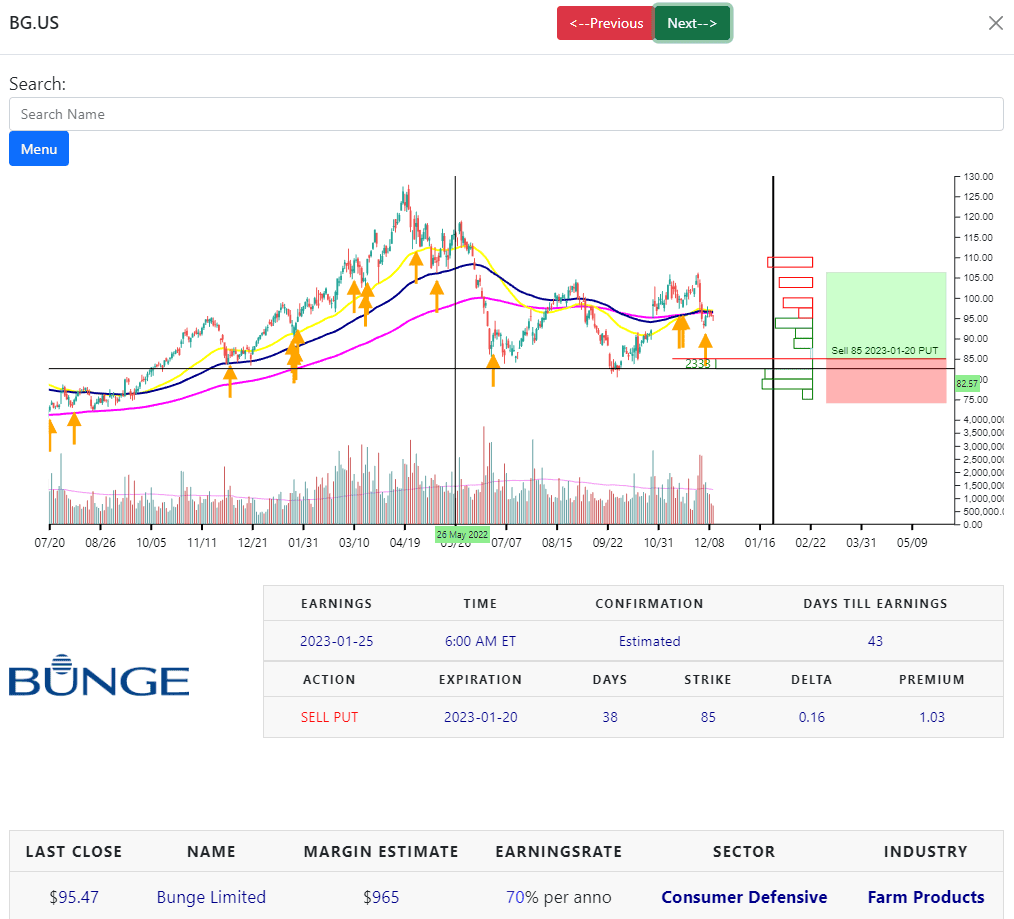This screenshot has height=919, width=1014.
Task: Open the Consumer Defensive sector link
Action: click(x=744, y=897)
